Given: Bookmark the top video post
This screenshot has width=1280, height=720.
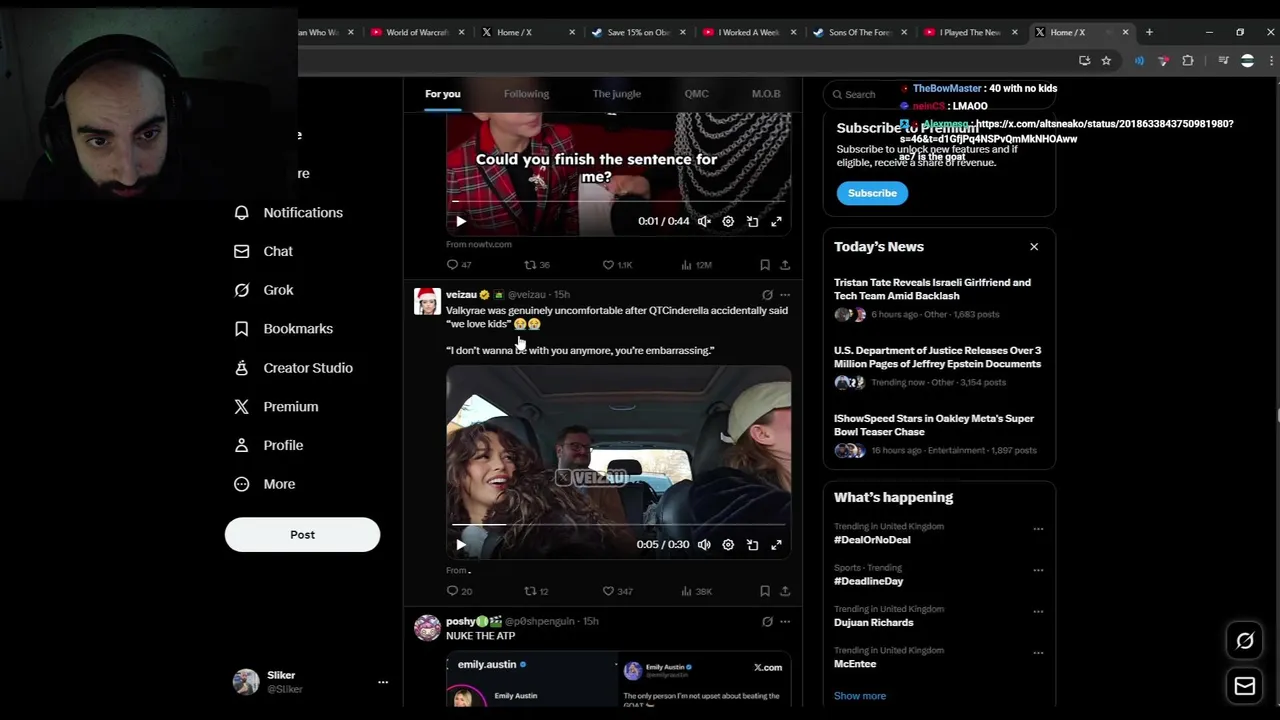Looking at the screenshot, I should click(765, 265).
